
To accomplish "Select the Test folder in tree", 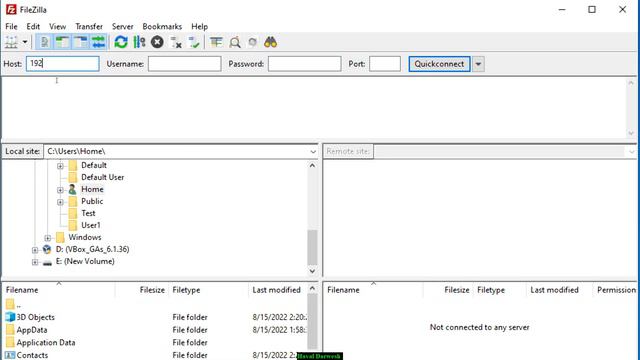I will pos(88,213).
